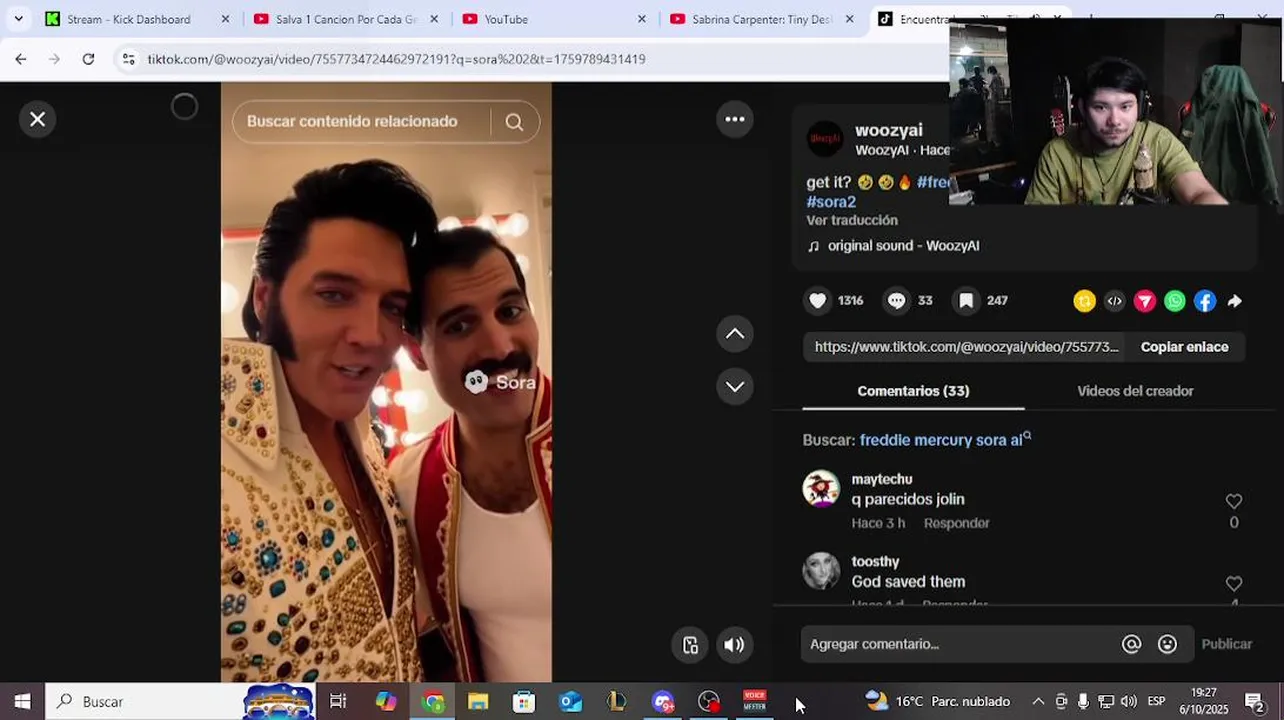Close the TikTok video viewer with X
The height and width of the screenshot is (720, 1284).
pyautogui.click(x=37, y=119)
